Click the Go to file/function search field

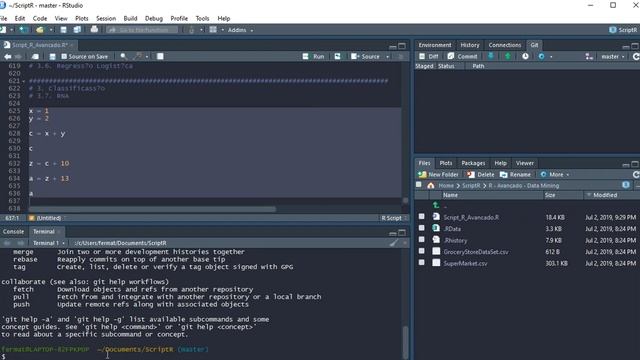point(142,30)
